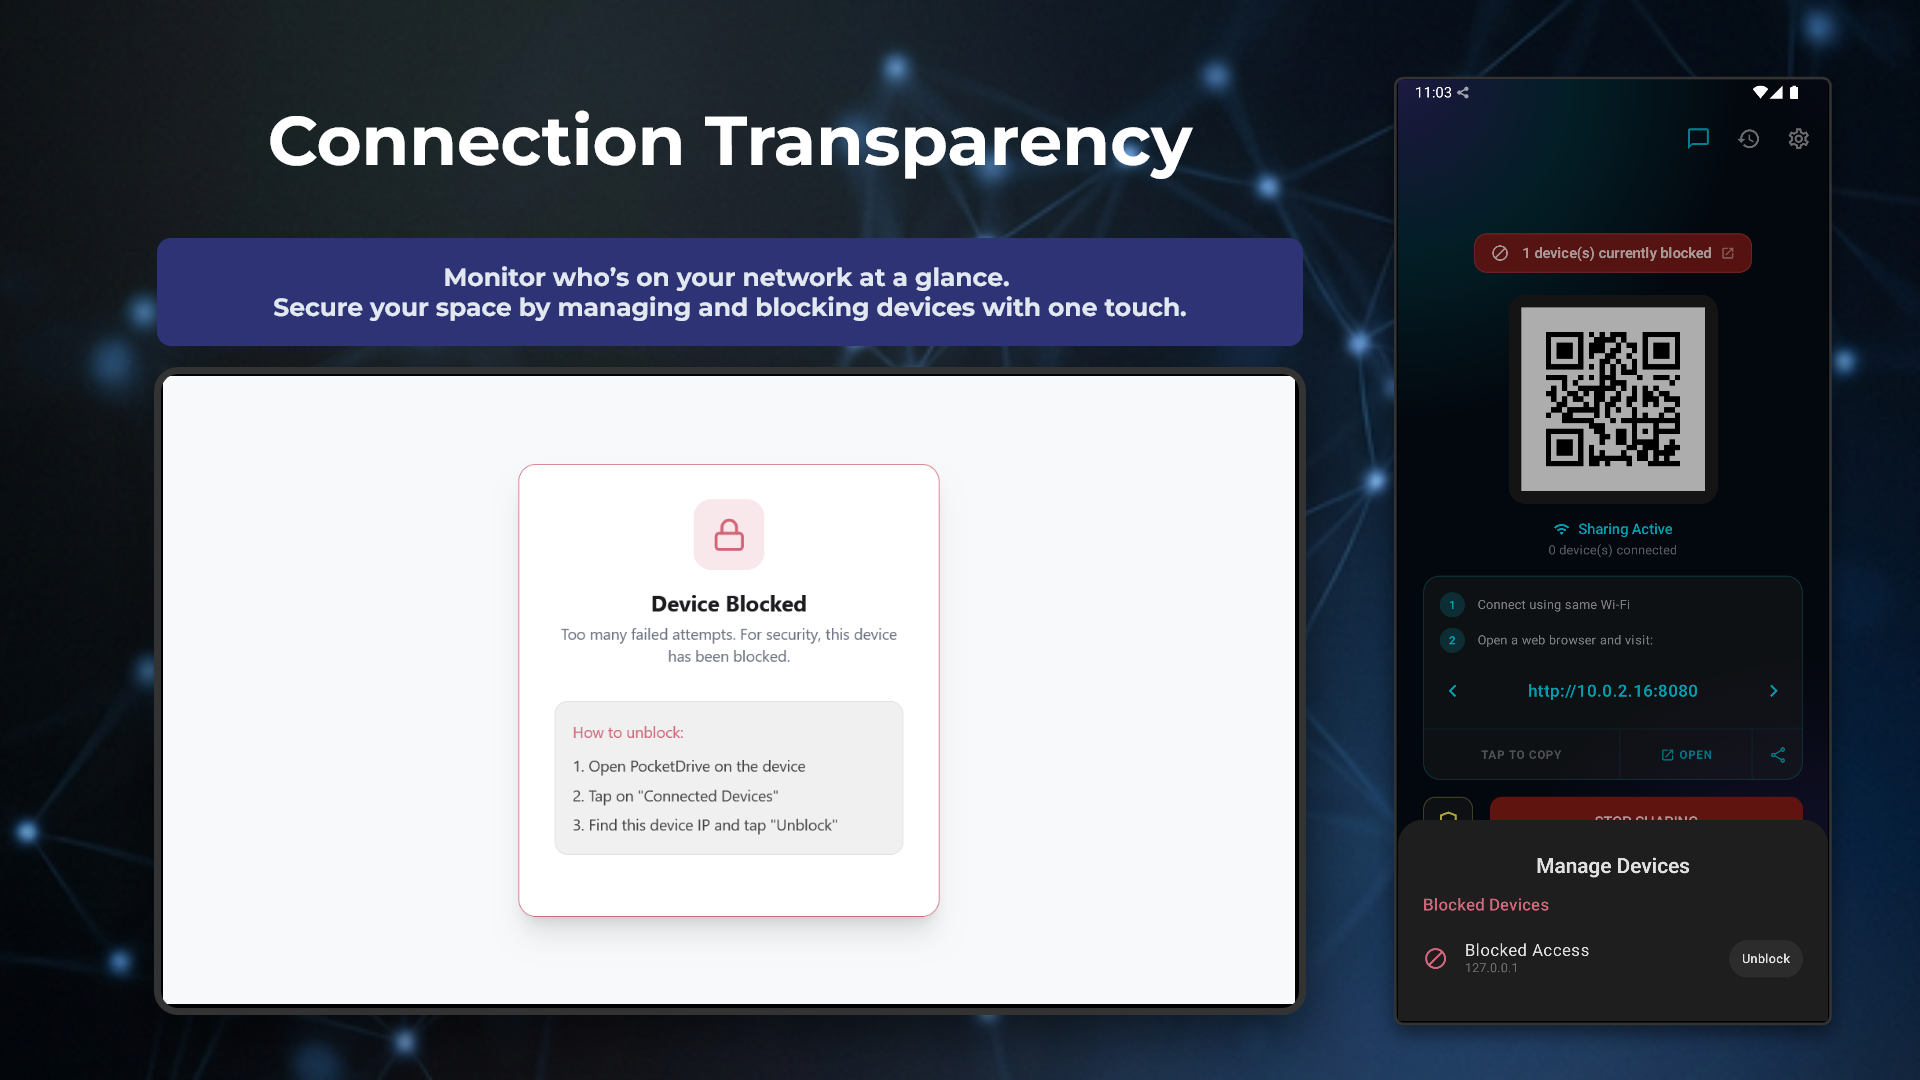Open the chat messages icon

click(1698, 139)
